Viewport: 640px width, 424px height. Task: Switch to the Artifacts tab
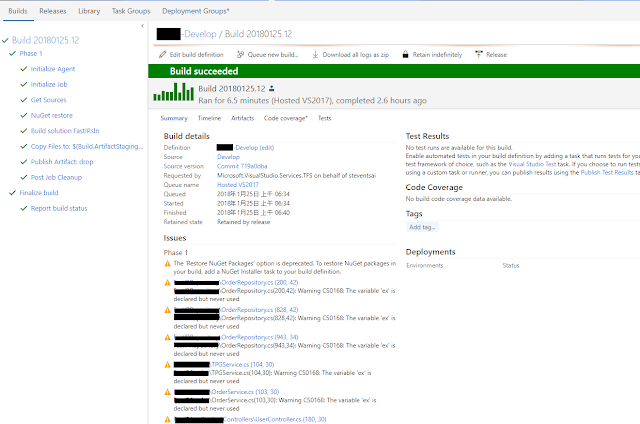pyautogui.click(x=242, y=118)
